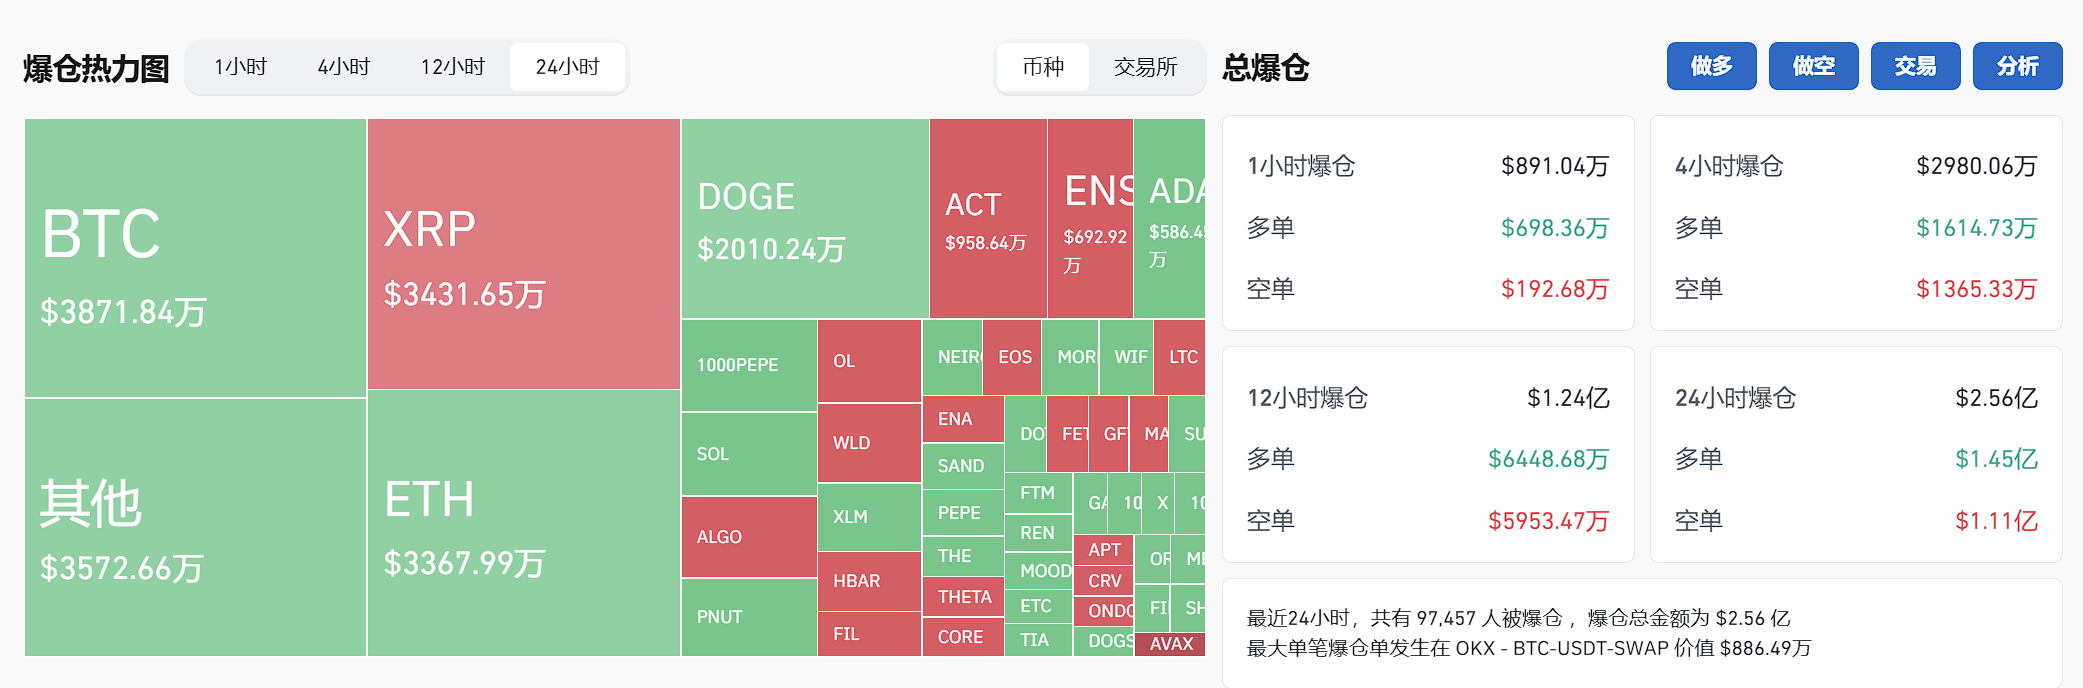Switch heatmap to 1小时 timeframe
Viewport: 2083px width, 688px height.
click(x=241, y=67)
